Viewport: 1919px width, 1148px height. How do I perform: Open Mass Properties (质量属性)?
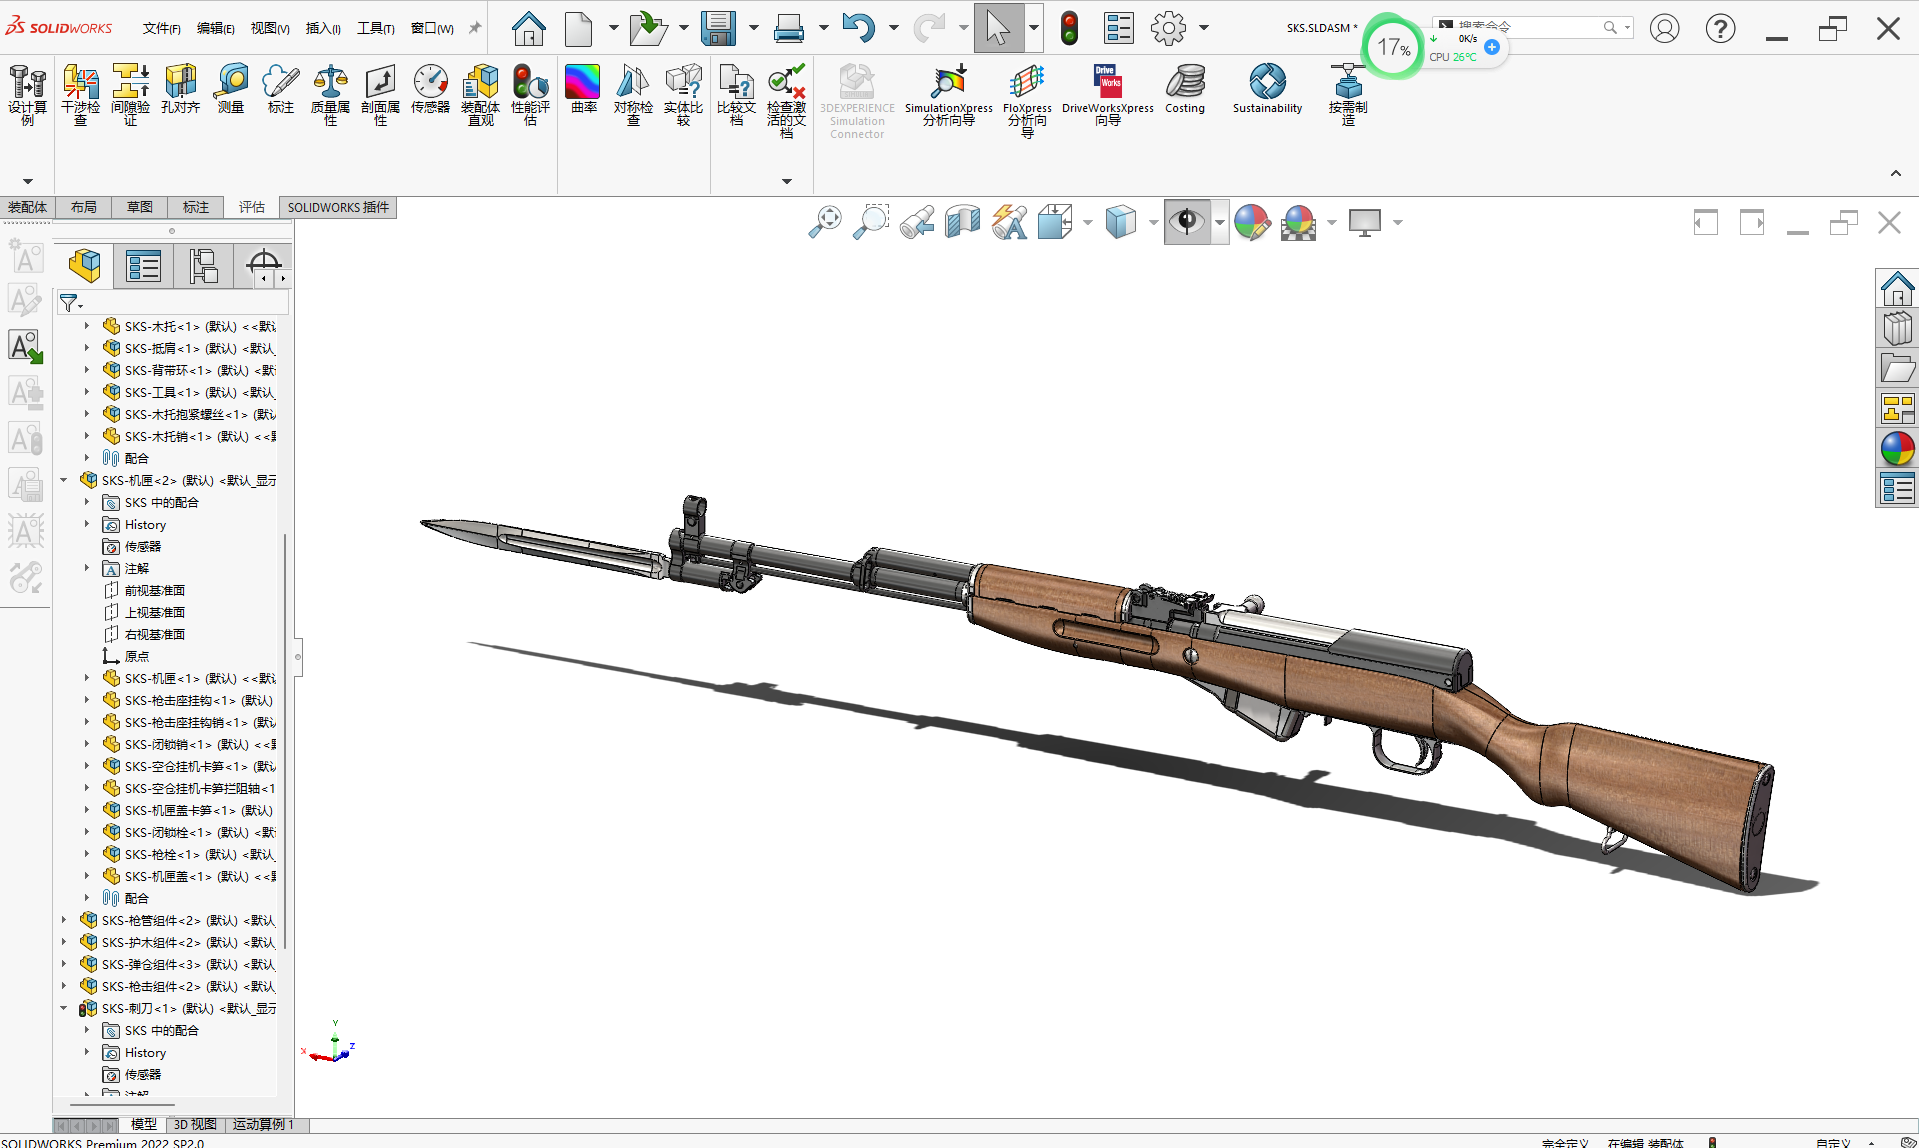coord(330,95)
